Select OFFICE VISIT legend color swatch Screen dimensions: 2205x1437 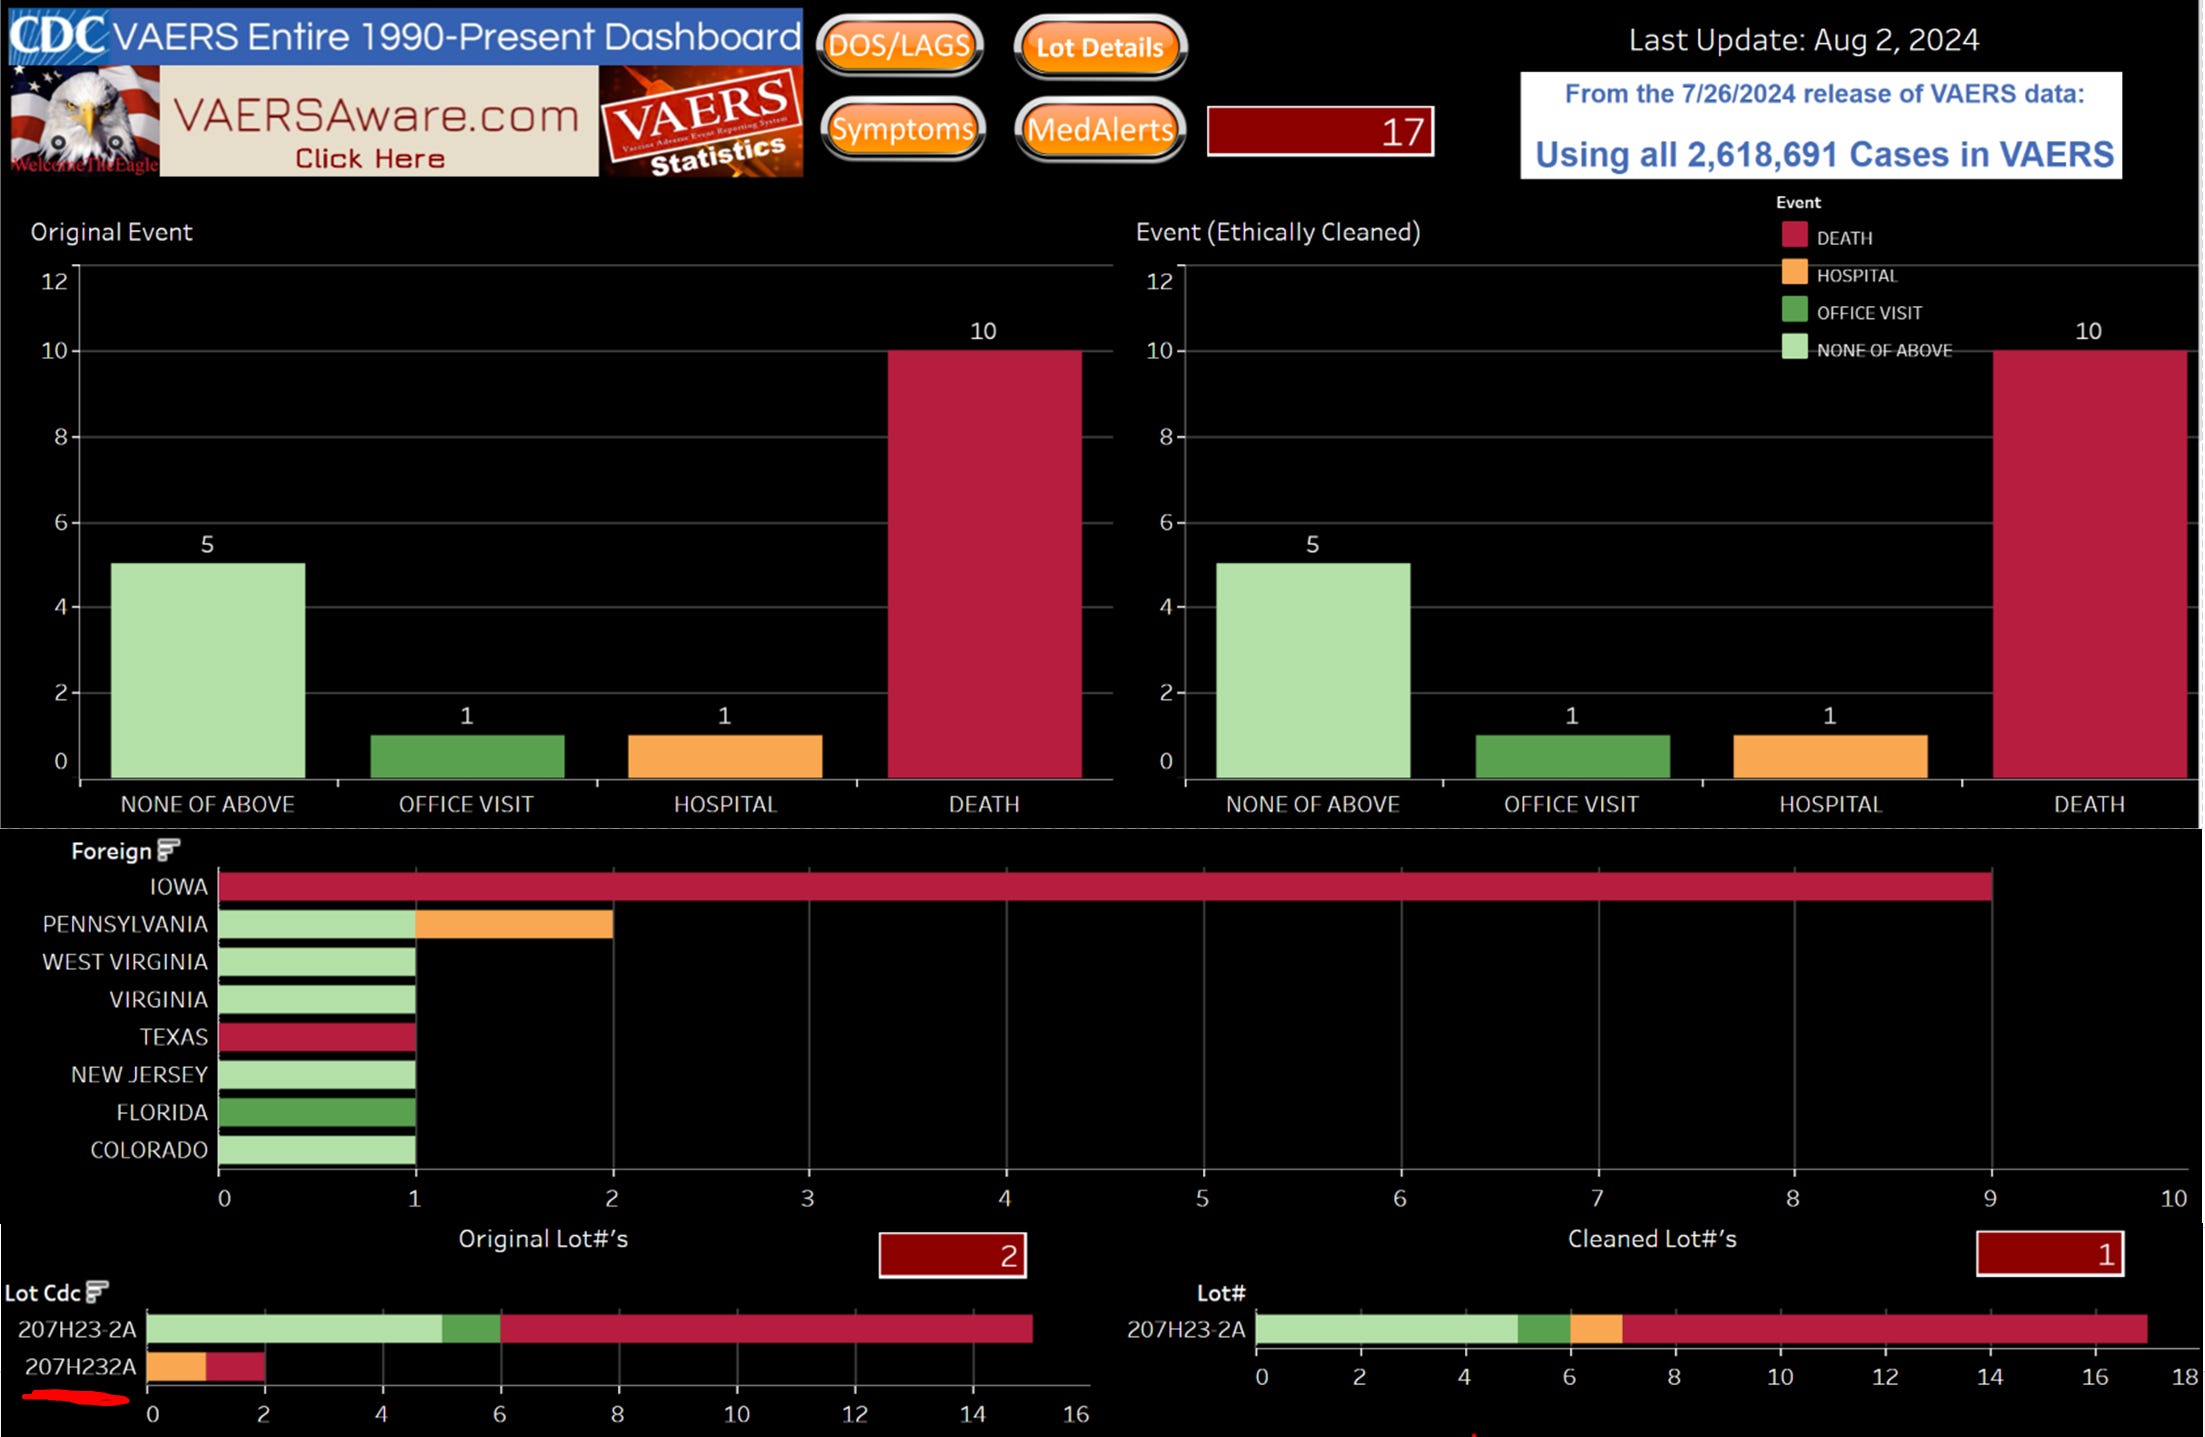[x=1794, y=309]
